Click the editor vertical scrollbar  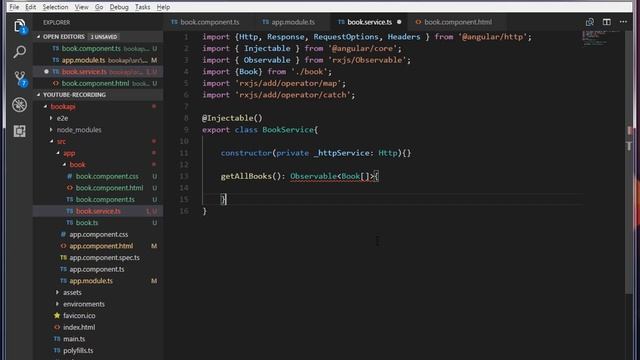point(629,161)
